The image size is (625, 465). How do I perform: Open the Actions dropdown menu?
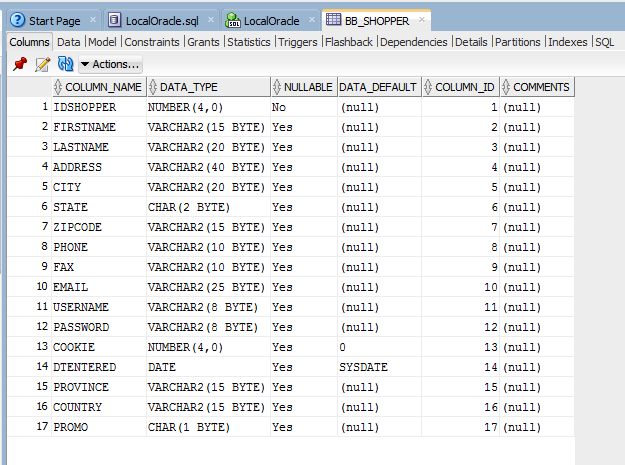pyautogui.click(x=110, y=64)
